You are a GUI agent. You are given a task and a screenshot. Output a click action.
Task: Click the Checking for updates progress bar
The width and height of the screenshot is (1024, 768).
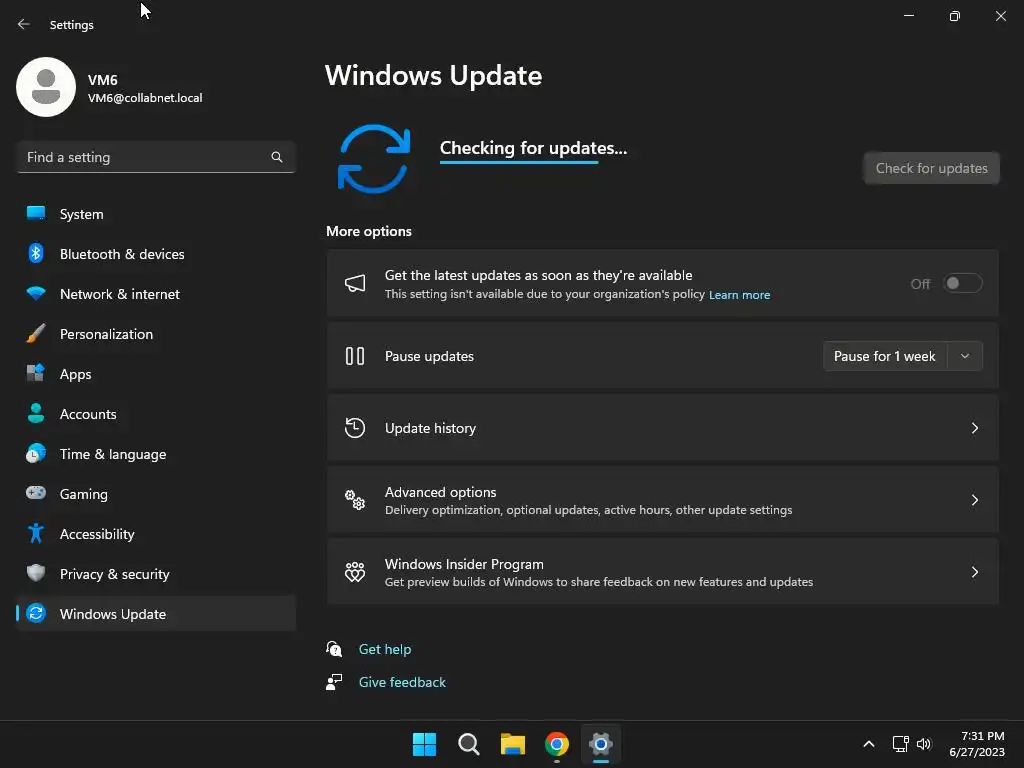pos(519,162)
